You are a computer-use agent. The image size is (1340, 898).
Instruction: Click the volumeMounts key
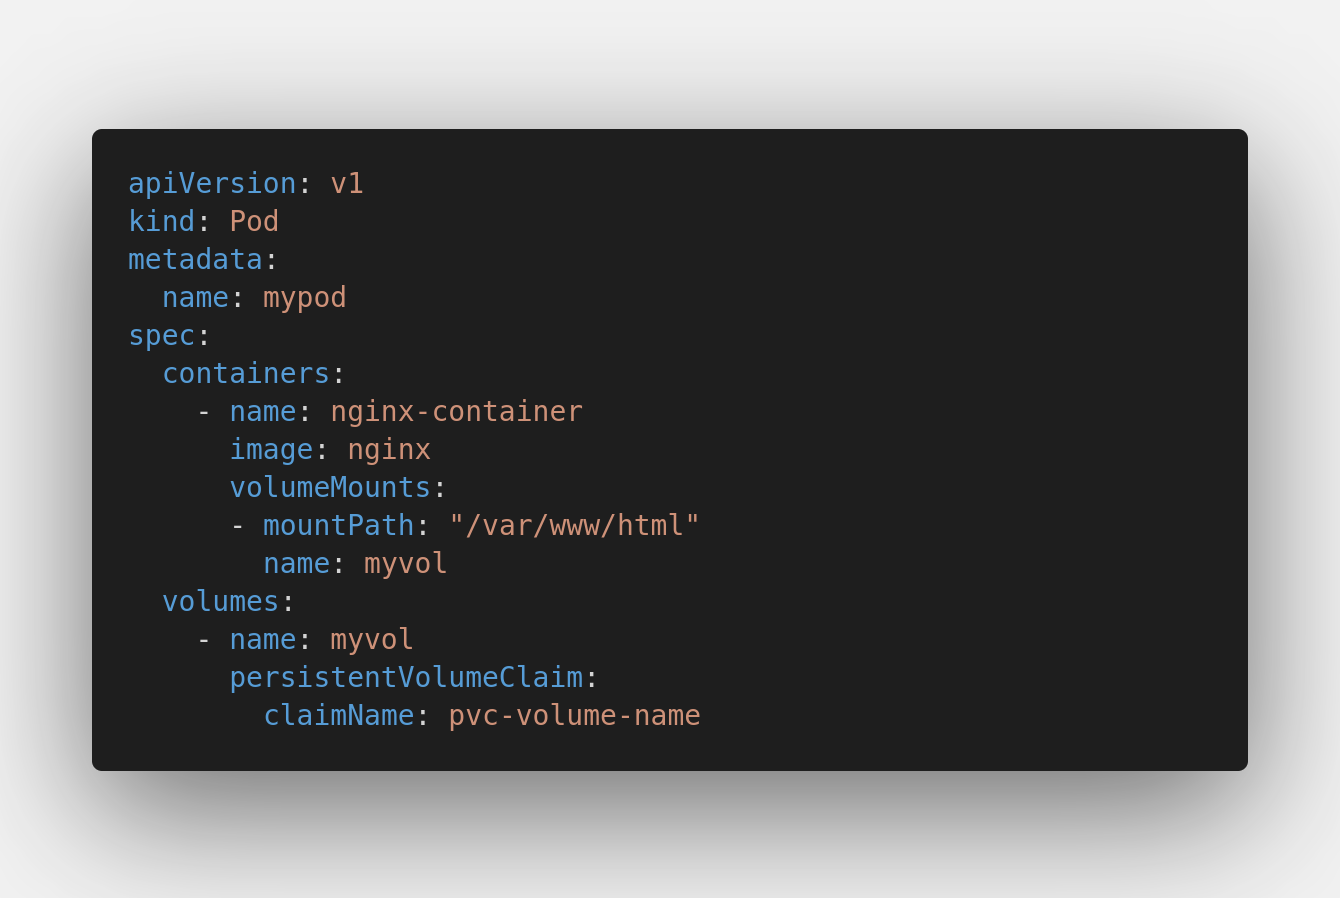(330, 488)
